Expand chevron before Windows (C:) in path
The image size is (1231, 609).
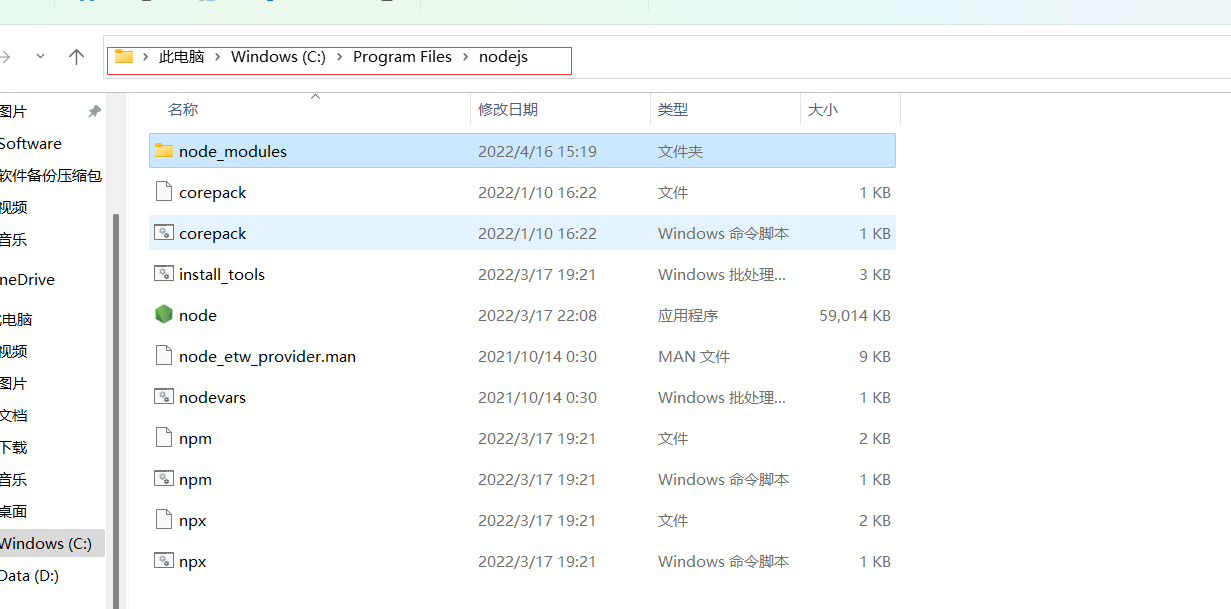click(x=218, y=57)
